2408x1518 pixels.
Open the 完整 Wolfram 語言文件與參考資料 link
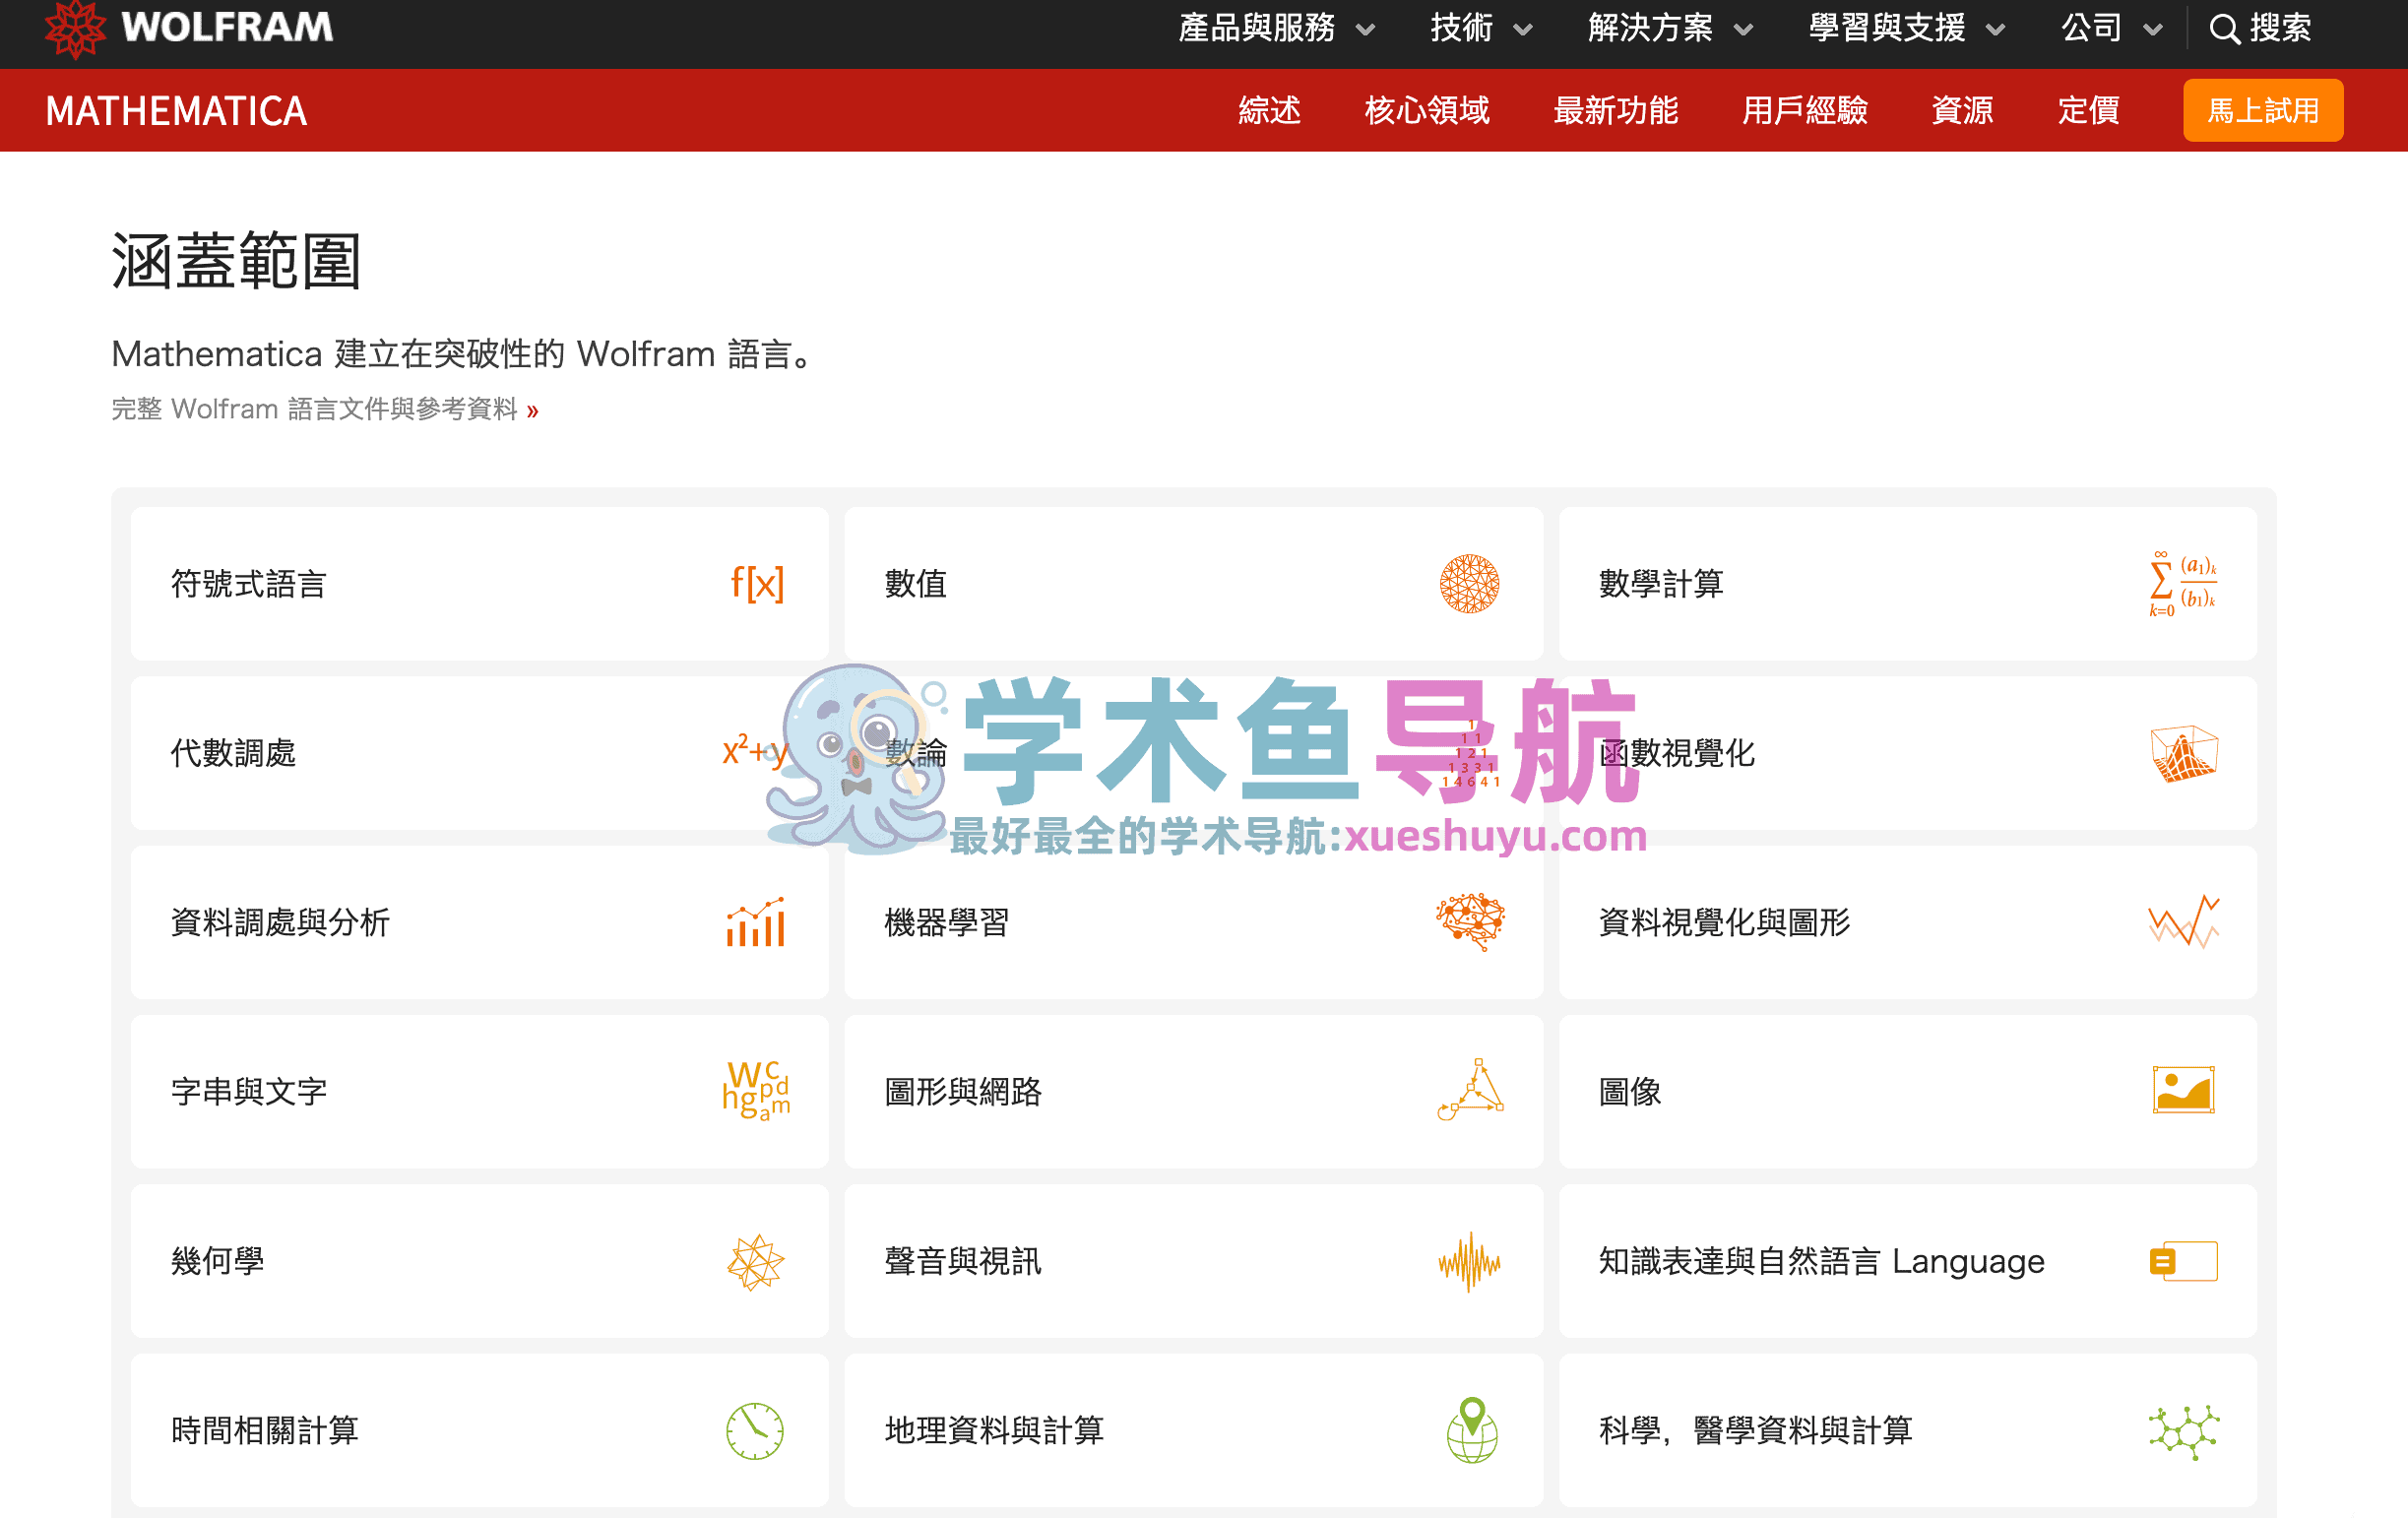pos(324,409)
